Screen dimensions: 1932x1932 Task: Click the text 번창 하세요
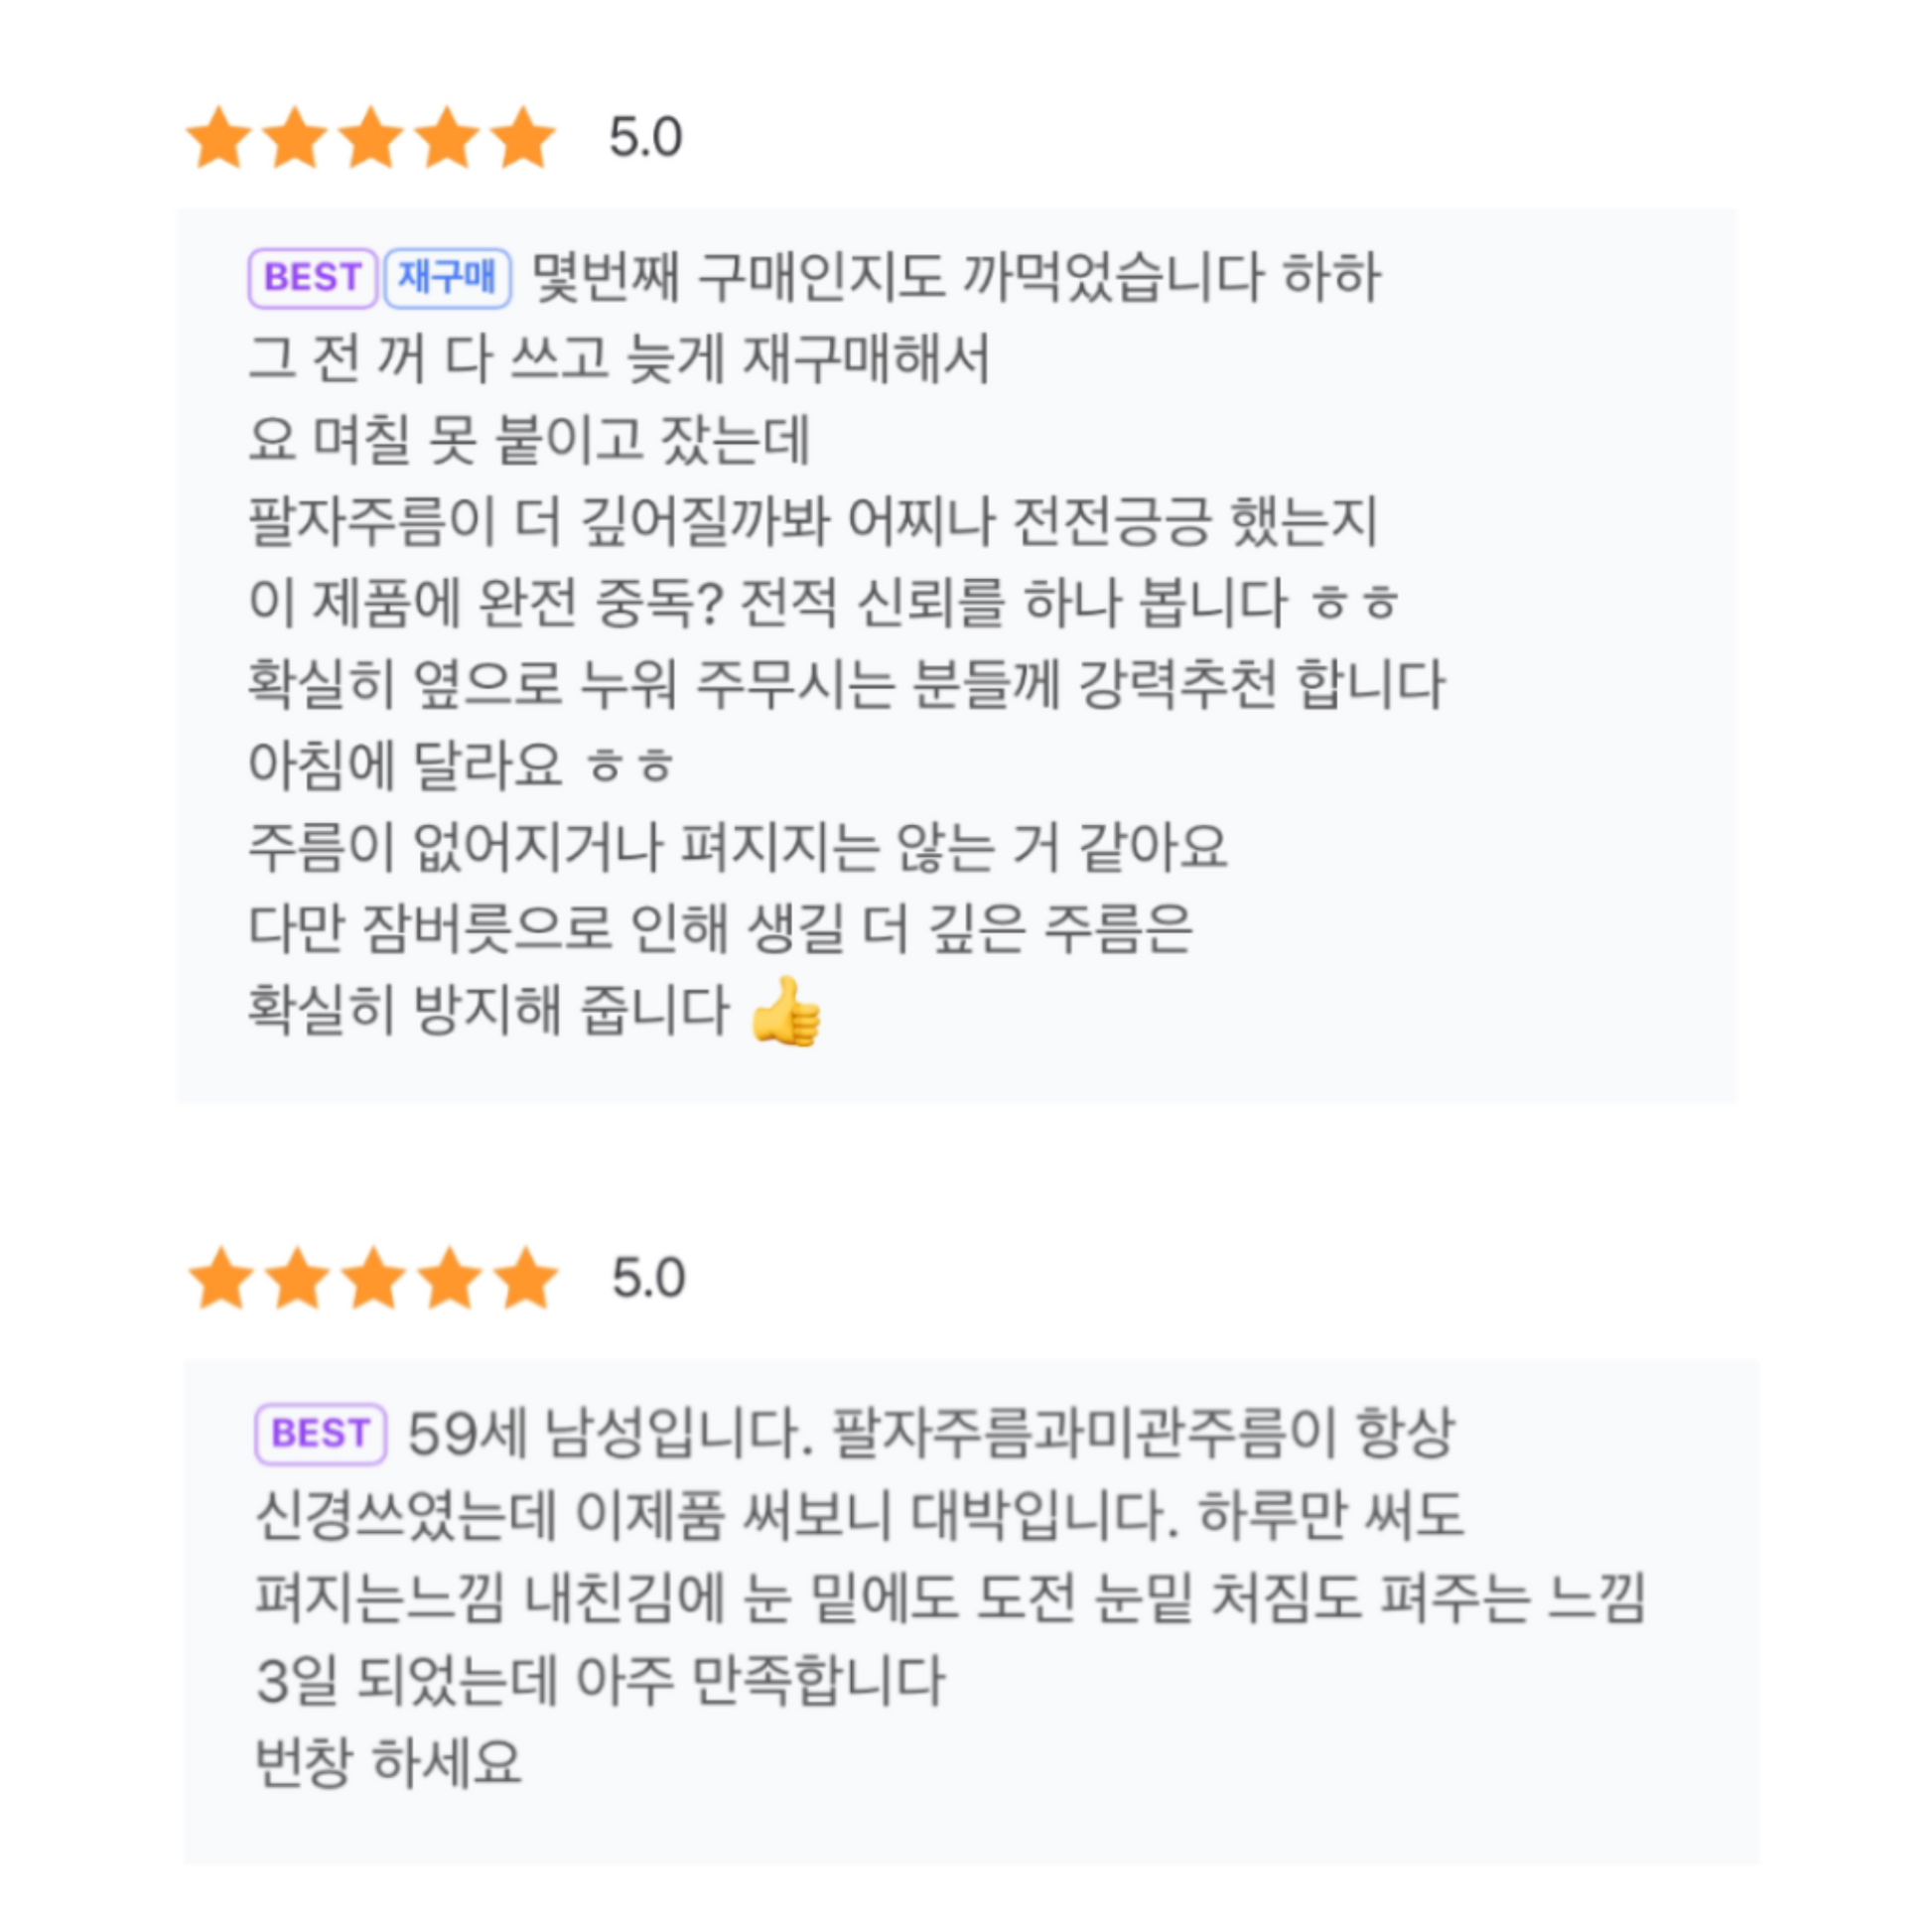(388, 1762)
